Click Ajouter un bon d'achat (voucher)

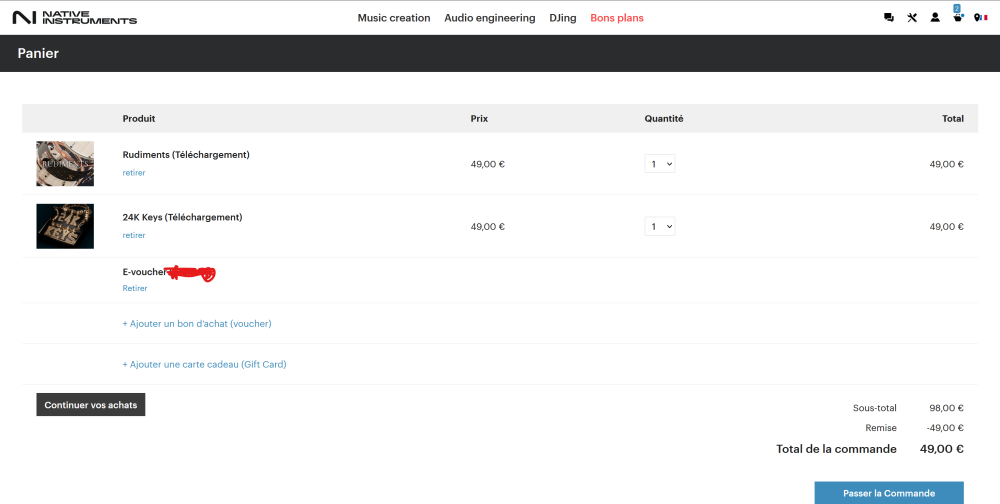(x=197, y=323)
